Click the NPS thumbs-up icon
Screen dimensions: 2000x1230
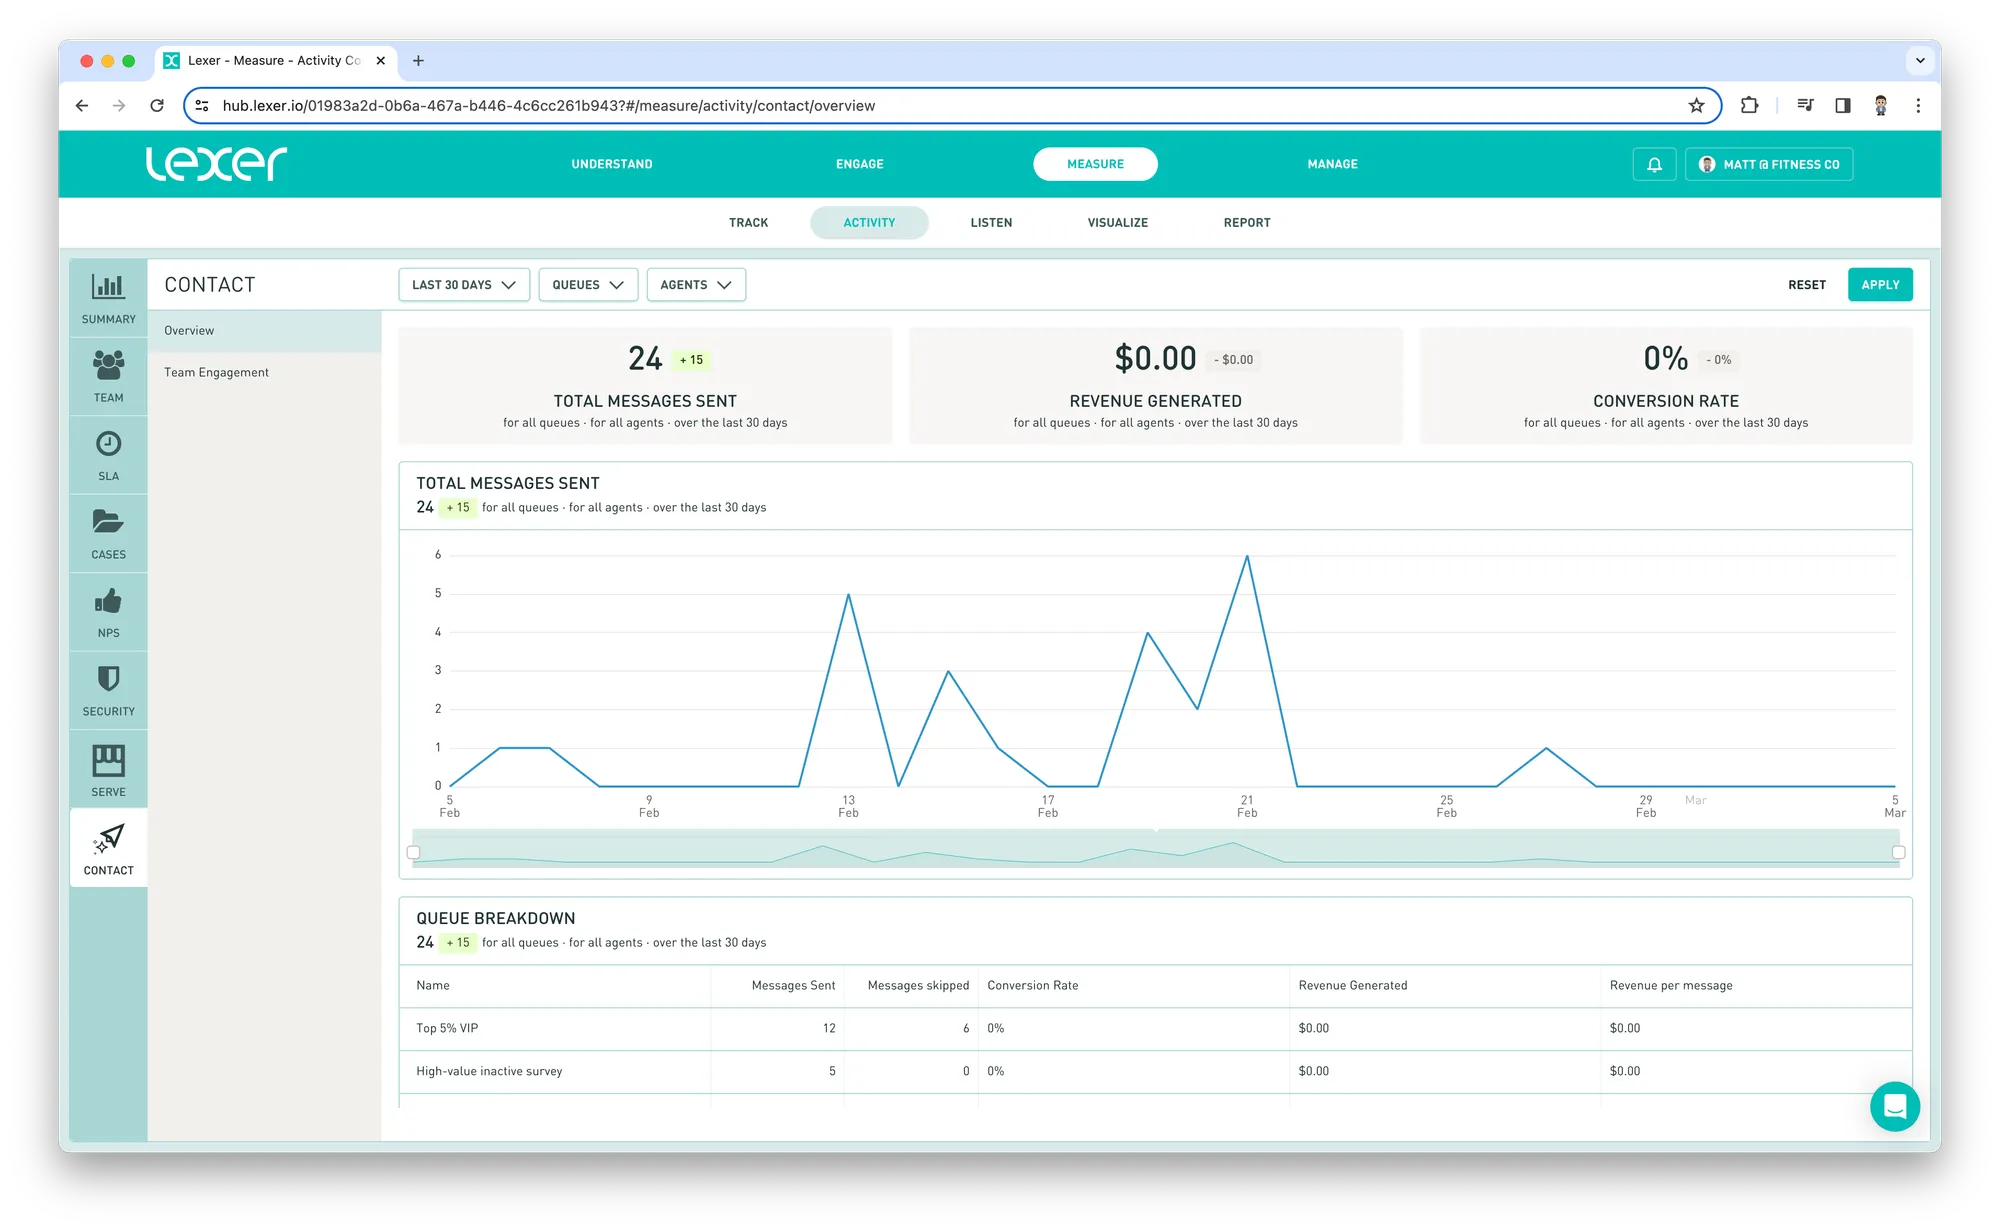[x=108, y=601]
